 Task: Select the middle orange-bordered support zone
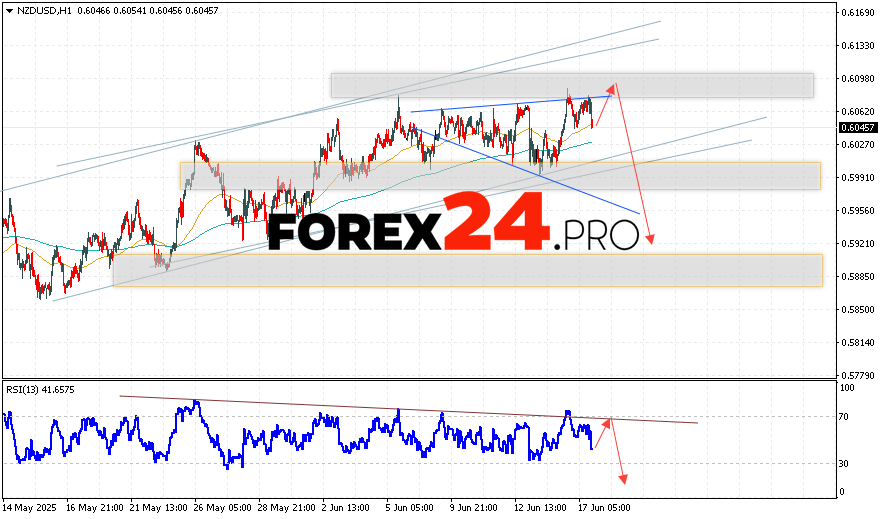(x=499, y=176)
